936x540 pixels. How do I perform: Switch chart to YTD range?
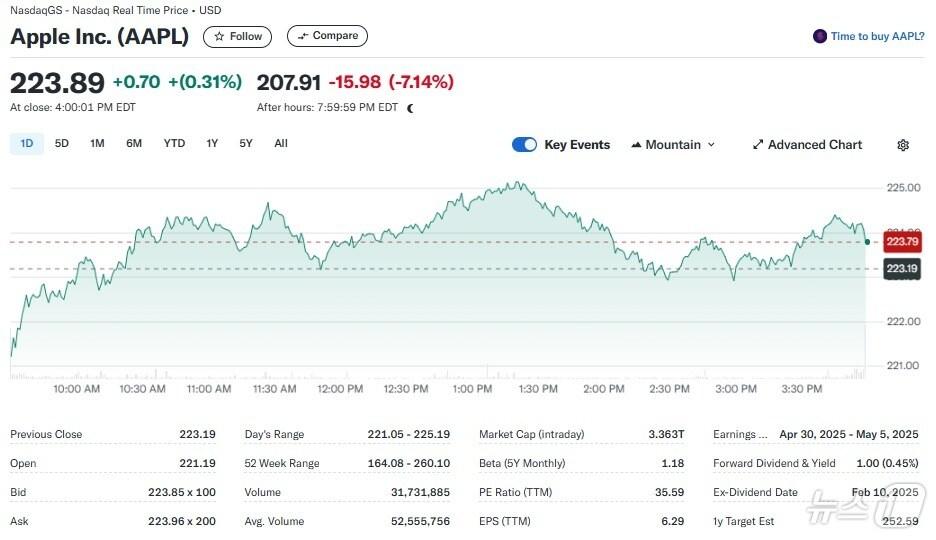pos(174,144)
